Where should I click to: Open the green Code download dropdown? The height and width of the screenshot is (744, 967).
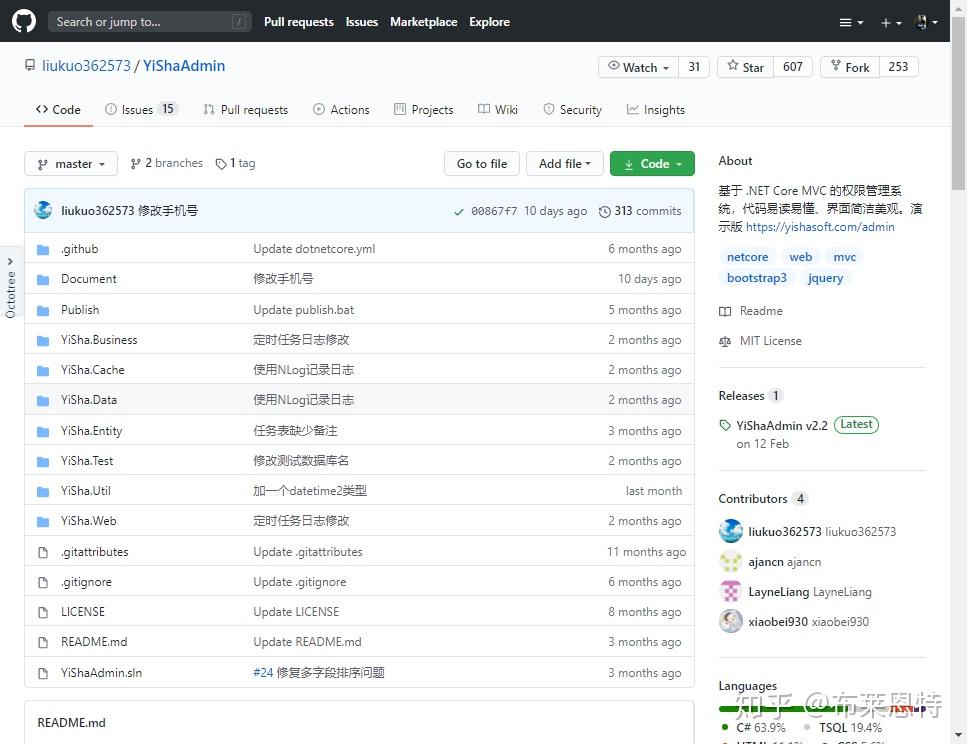click(x=652, y=163)
